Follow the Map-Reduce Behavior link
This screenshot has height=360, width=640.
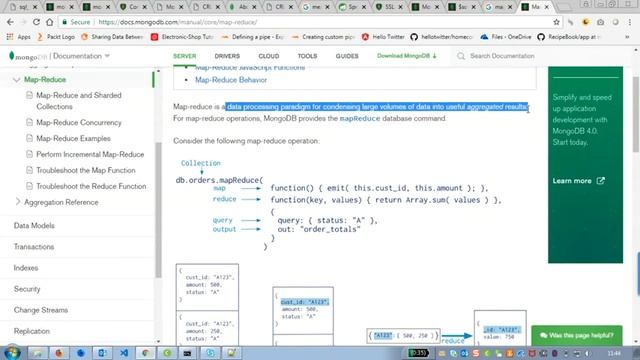231,80
